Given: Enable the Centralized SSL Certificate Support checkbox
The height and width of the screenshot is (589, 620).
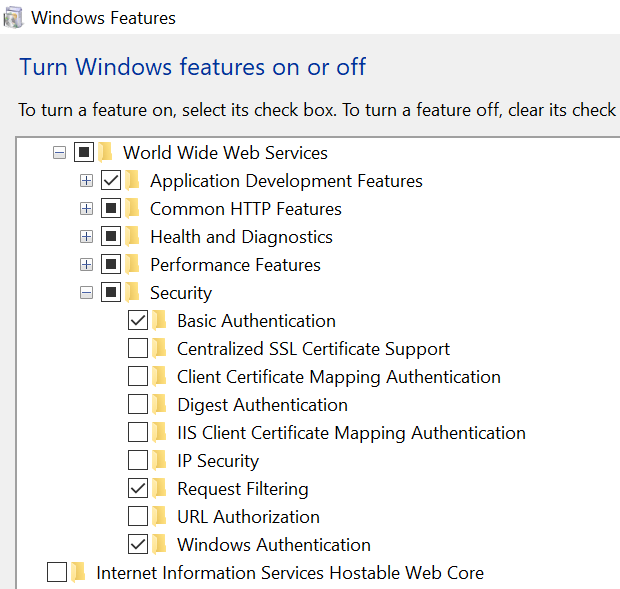Looking at the screenshot, I should 138,349.
